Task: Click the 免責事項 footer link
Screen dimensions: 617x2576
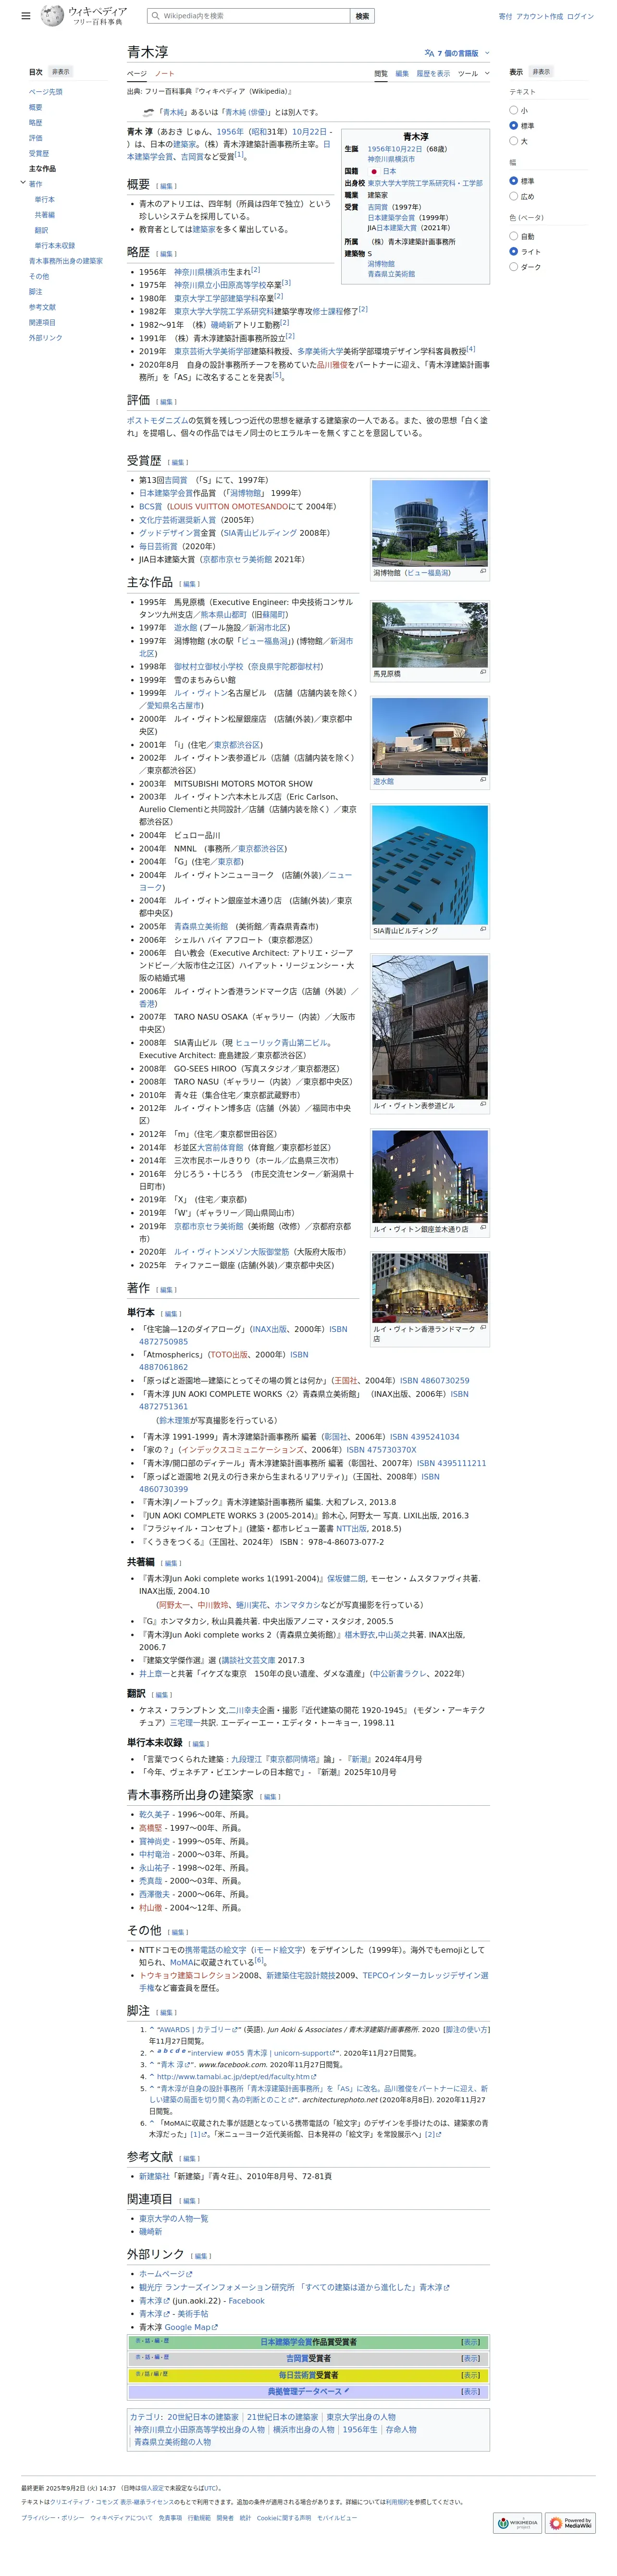Action: 170,2517
